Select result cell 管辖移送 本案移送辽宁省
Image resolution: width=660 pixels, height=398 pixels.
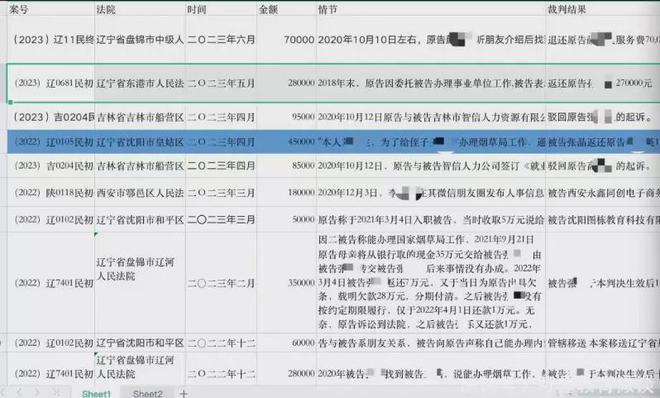coord(603,343)
